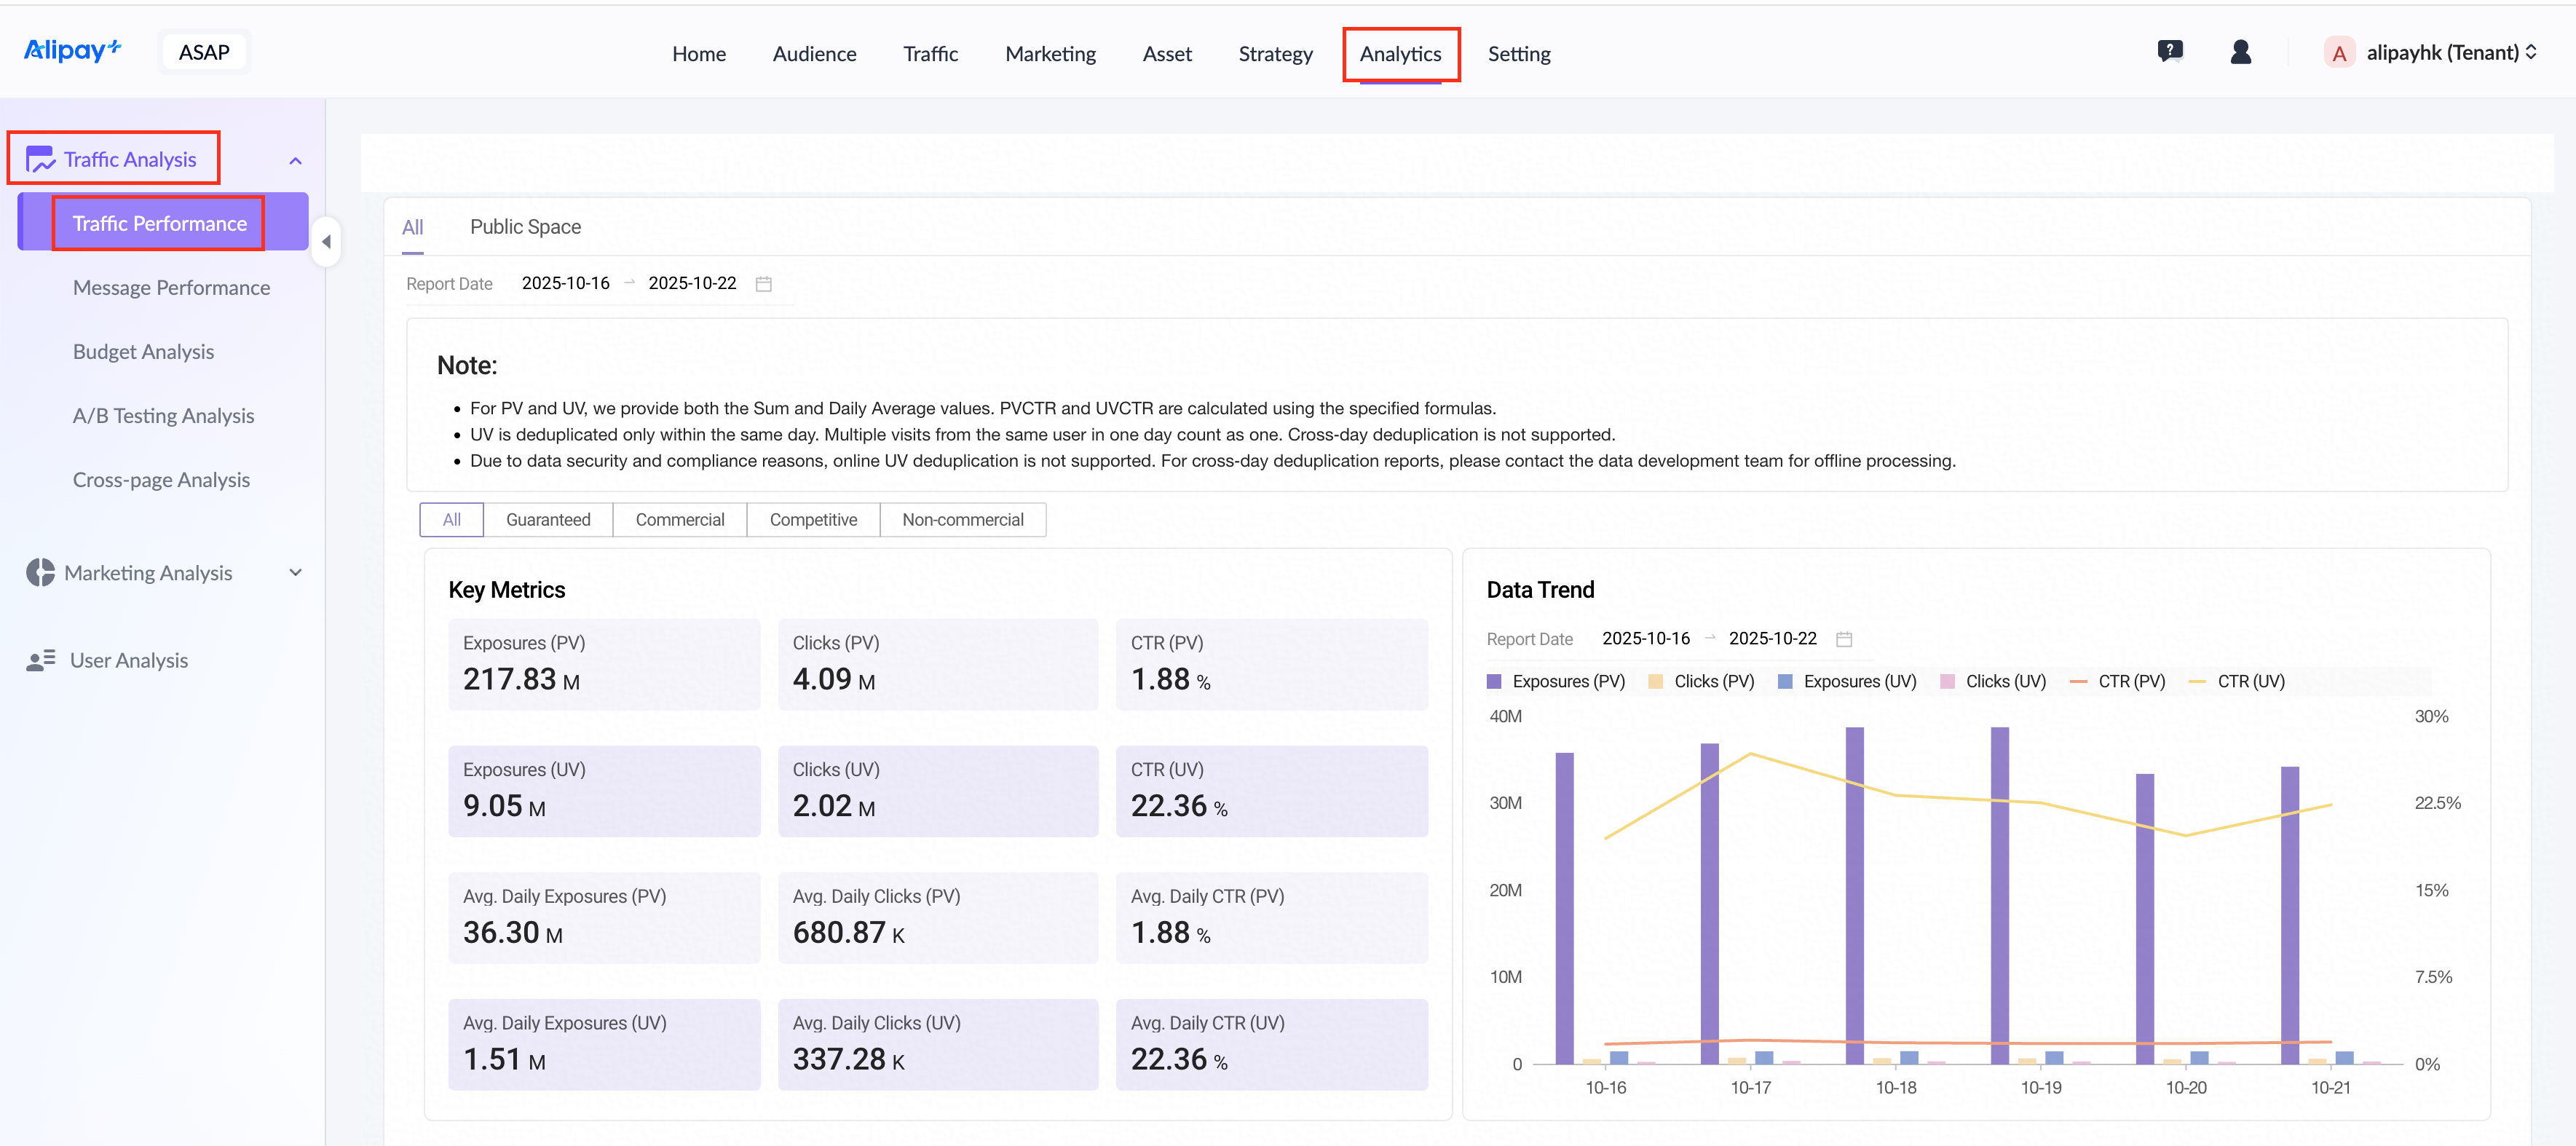Select the Non-commercial filter option
2576x1146 pixels.
(x=962, y=520)
